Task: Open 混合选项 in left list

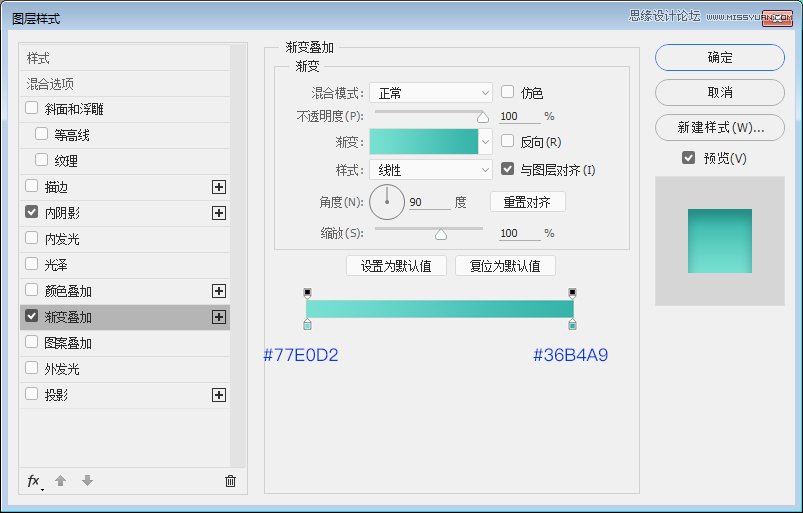Action: (124, 83)
